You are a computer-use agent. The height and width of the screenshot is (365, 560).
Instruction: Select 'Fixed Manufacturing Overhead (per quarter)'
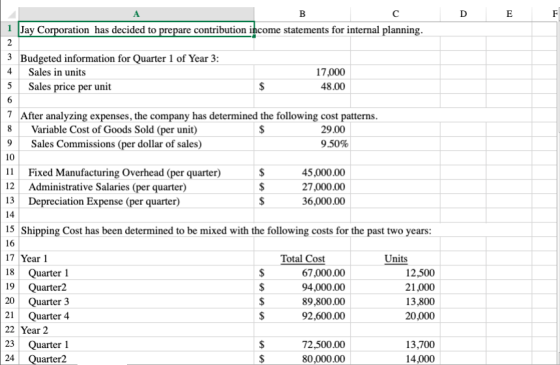136,172
